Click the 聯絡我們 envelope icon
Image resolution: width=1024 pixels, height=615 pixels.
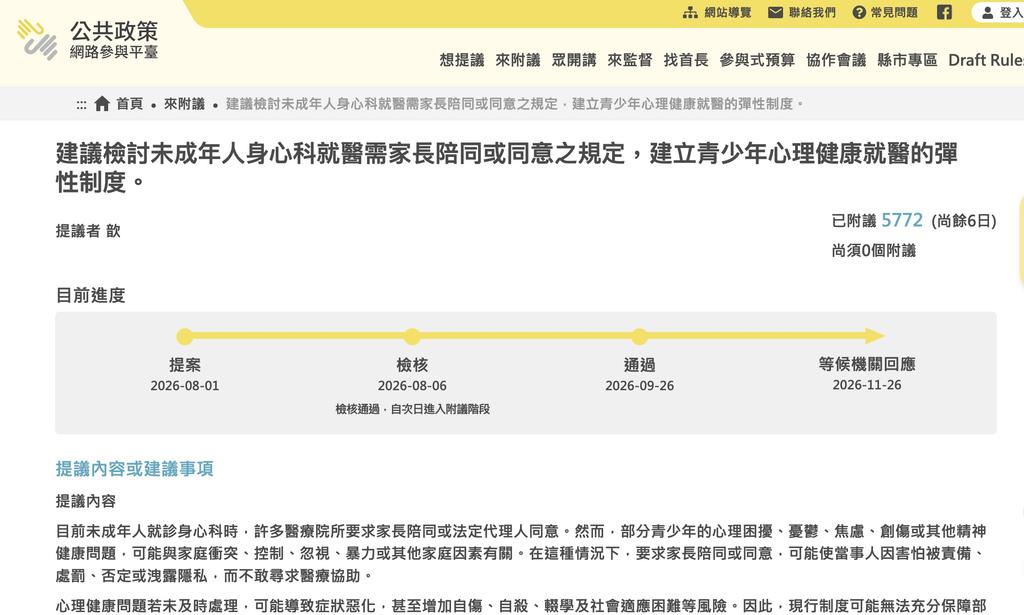click(775, 12)
